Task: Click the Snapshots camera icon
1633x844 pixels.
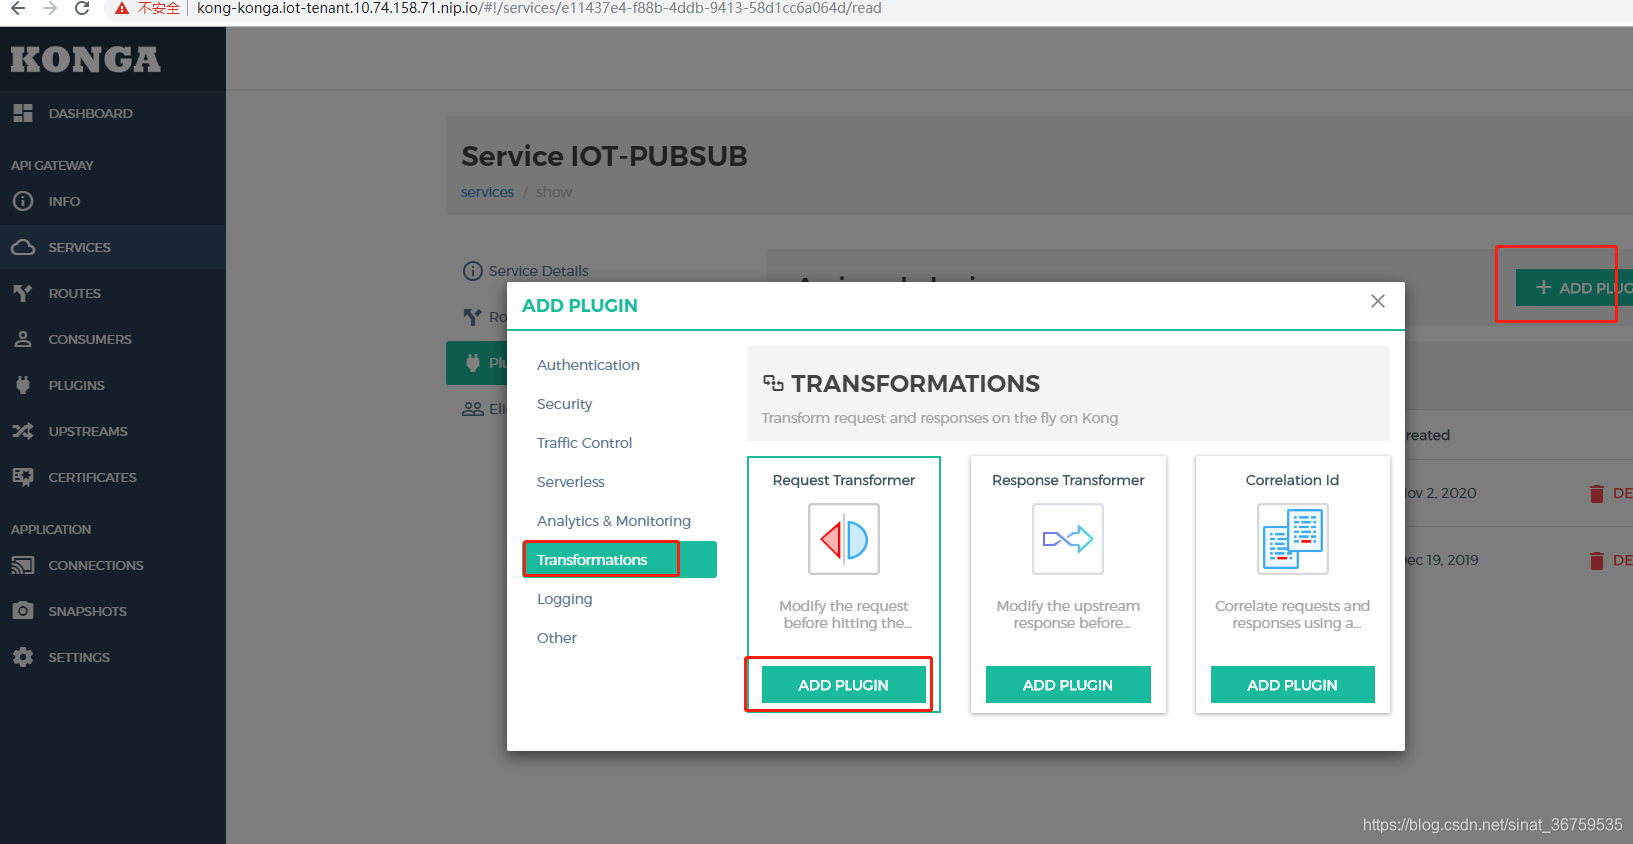Action: 23,611
